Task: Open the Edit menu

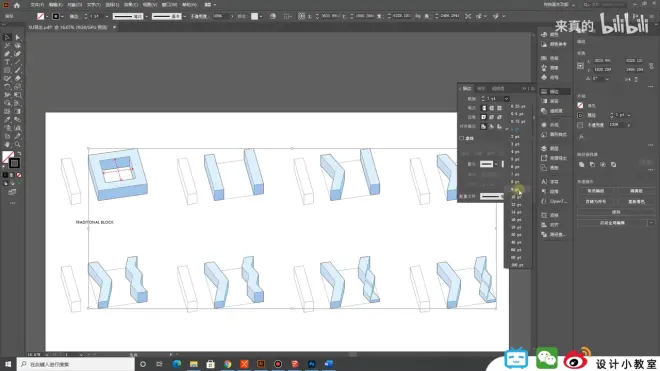Action: point(56,5)
